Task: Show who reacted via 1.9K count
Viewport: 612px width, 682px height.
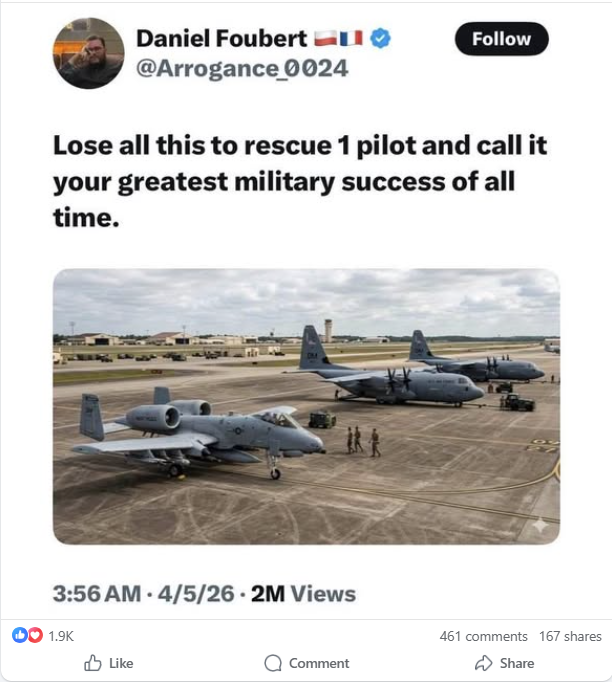Action: [x=61, y=636]
